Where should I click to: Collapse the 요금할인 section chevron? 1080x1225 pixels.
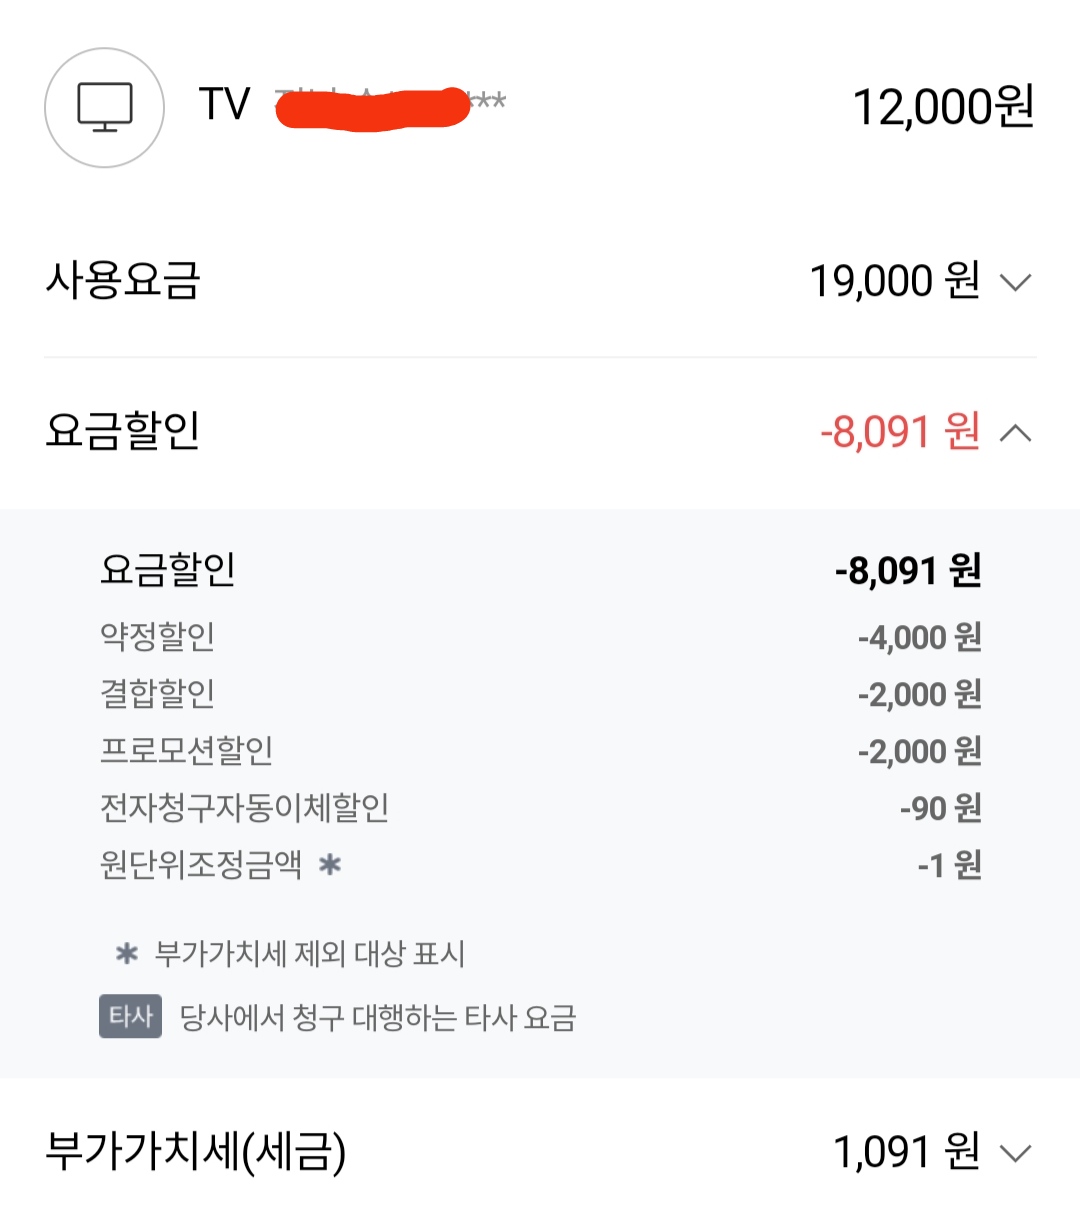1015,433
